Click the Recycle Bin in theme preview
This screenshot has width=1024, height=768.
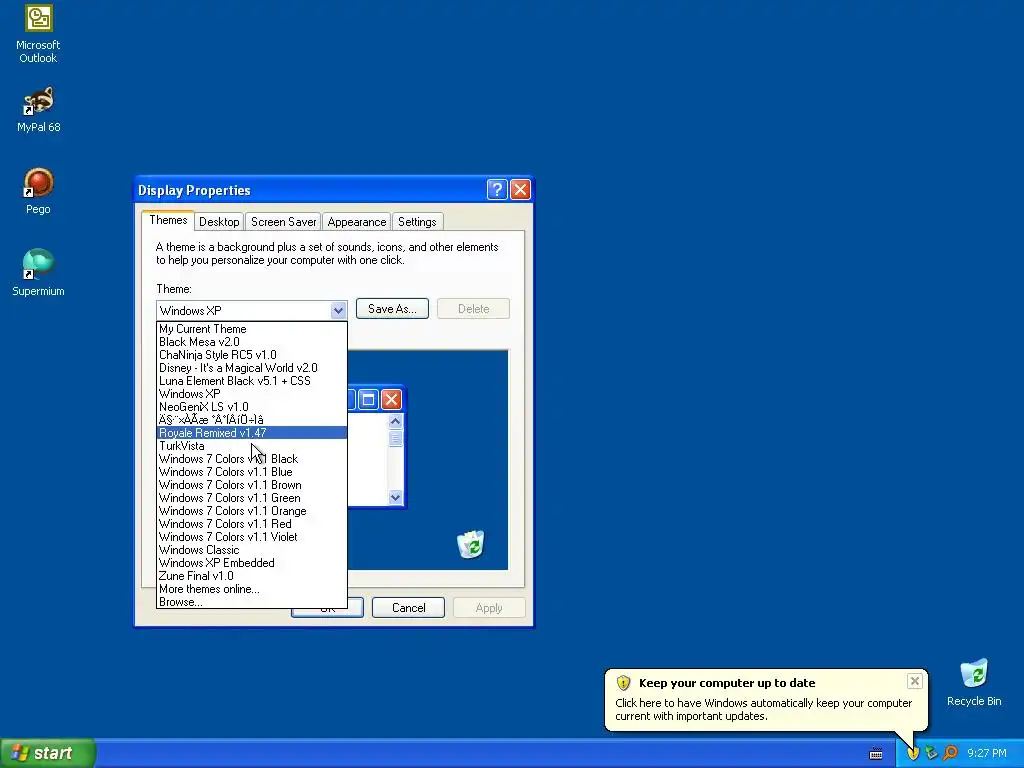pos(470,544)
